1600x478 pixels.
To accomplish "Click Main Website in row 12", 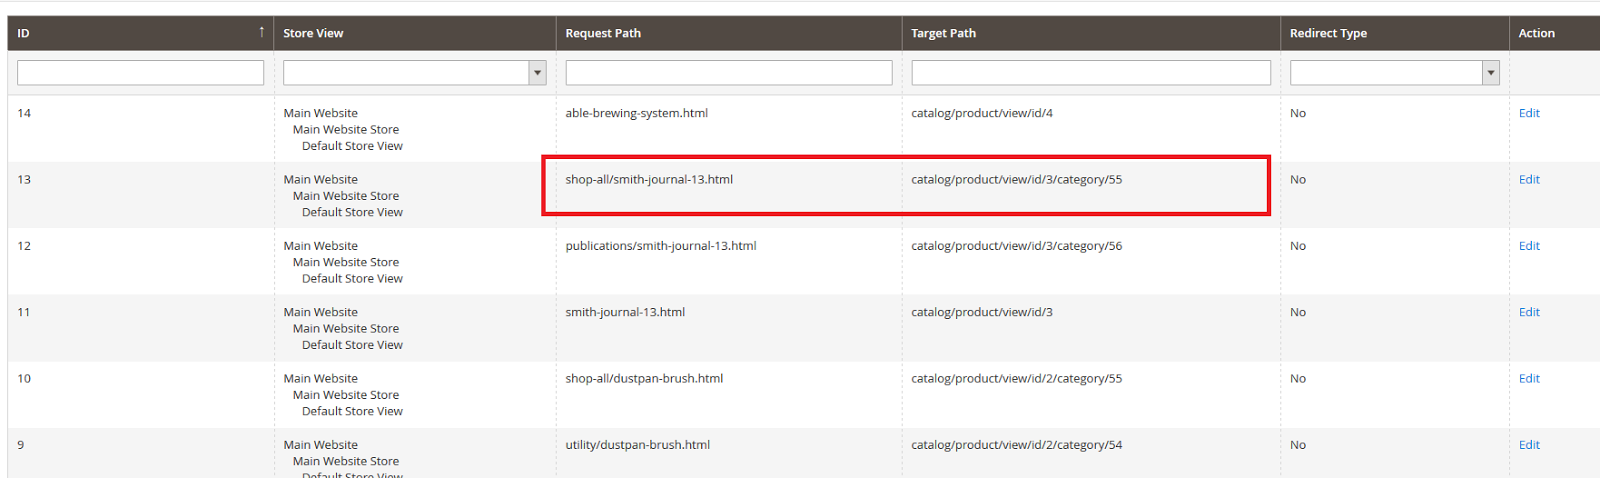I will point(320,246).
